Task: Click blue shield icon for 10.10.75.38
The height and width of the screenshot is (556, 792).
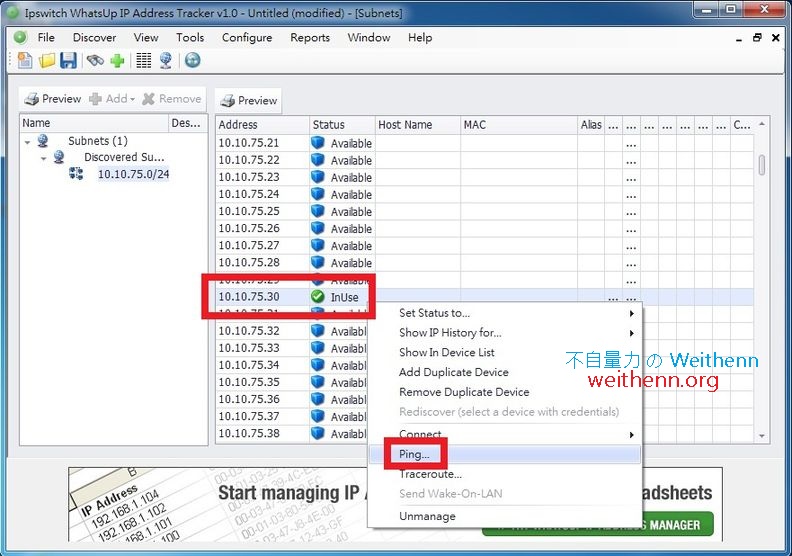Action: point(317,433)
